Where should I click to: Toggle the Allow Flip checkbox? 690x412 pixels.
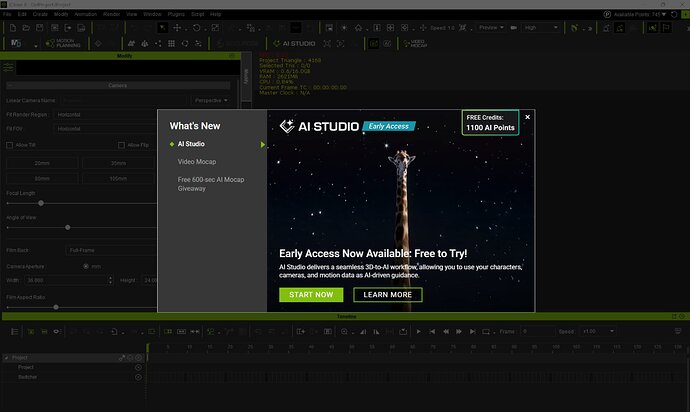[121, 145]
